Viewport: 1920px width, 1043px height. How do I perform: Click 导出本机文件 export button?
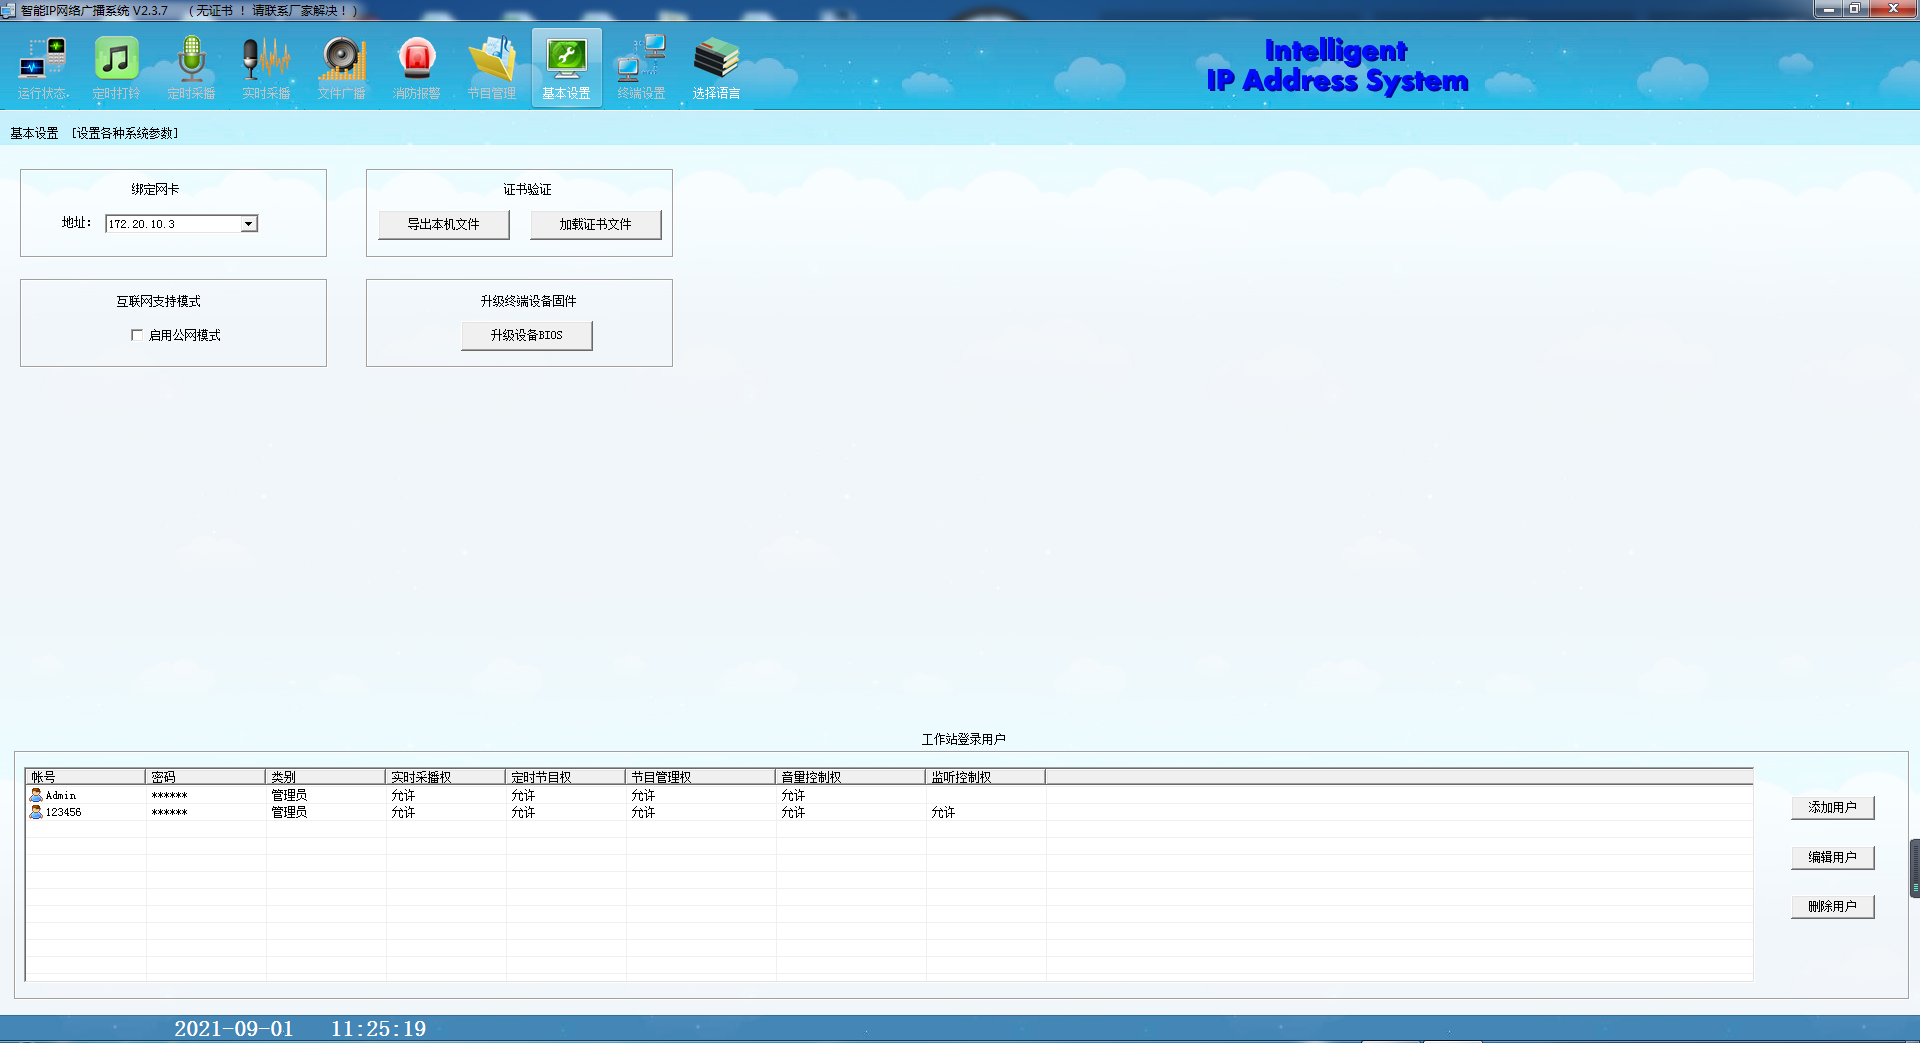(443, 224)
